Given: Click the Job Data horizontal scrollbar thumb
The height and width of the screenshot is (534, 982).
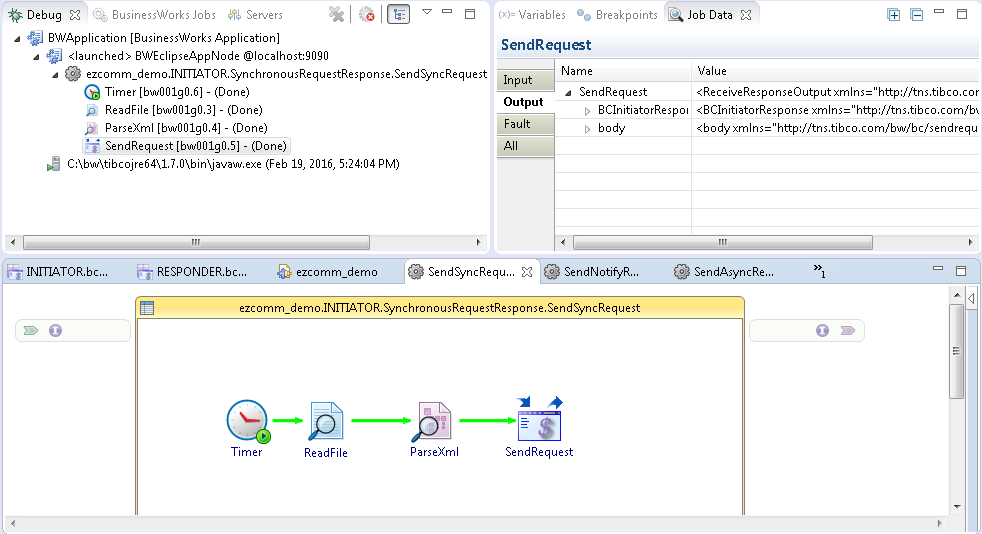Looking at the screenshot, I should 723,242.
